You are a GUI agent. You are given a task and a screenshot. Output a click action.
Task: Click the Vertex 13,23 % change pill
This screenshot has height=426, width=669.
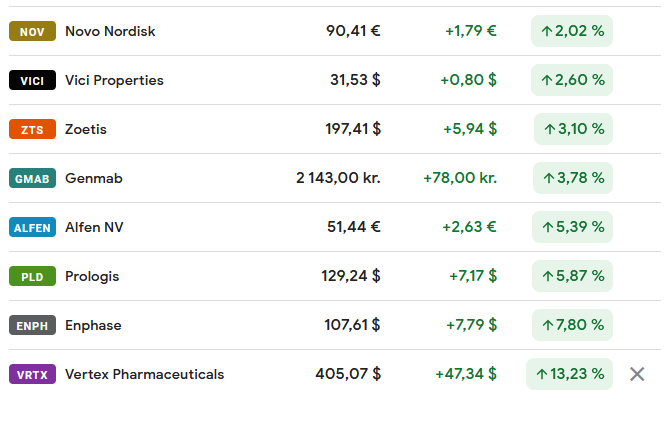click(569, 374)
